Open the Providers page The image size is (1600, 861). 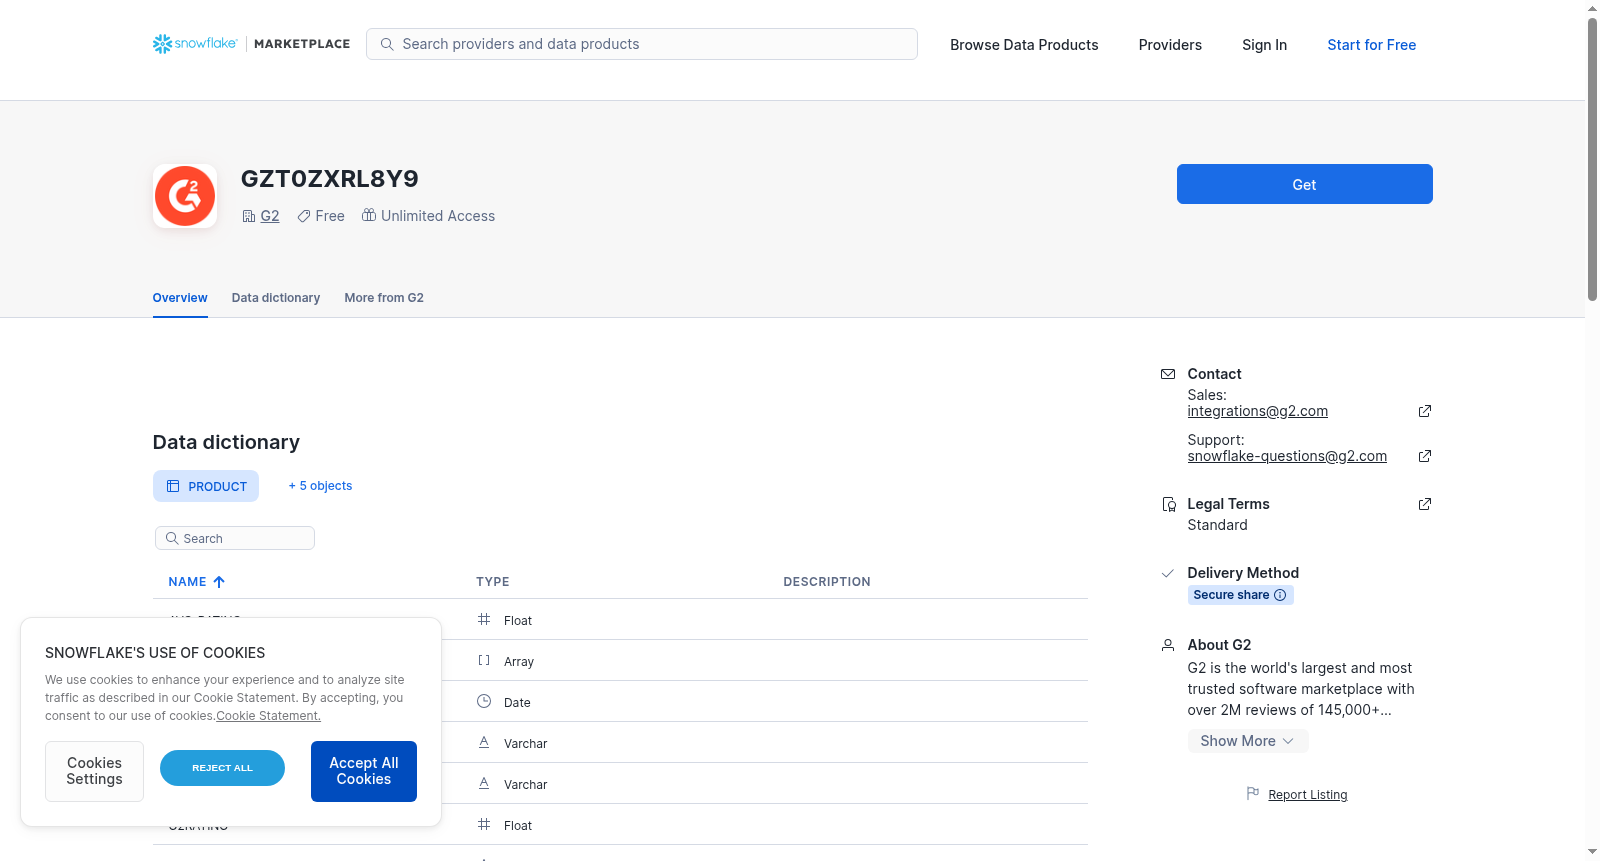pos(1170,45)
